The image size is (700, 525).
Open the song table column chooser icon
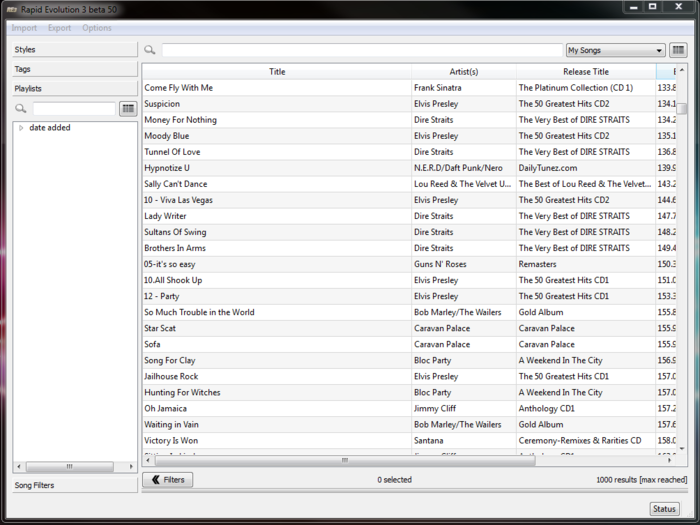(678, 50)
